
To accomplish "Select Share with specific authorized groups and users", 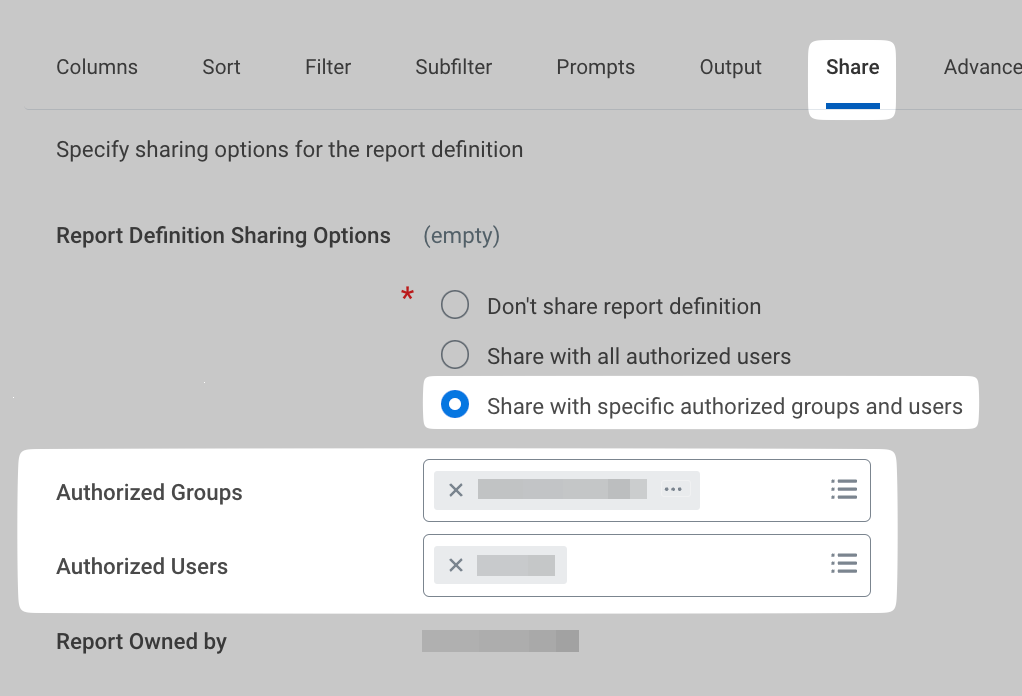I will [455, 405].
